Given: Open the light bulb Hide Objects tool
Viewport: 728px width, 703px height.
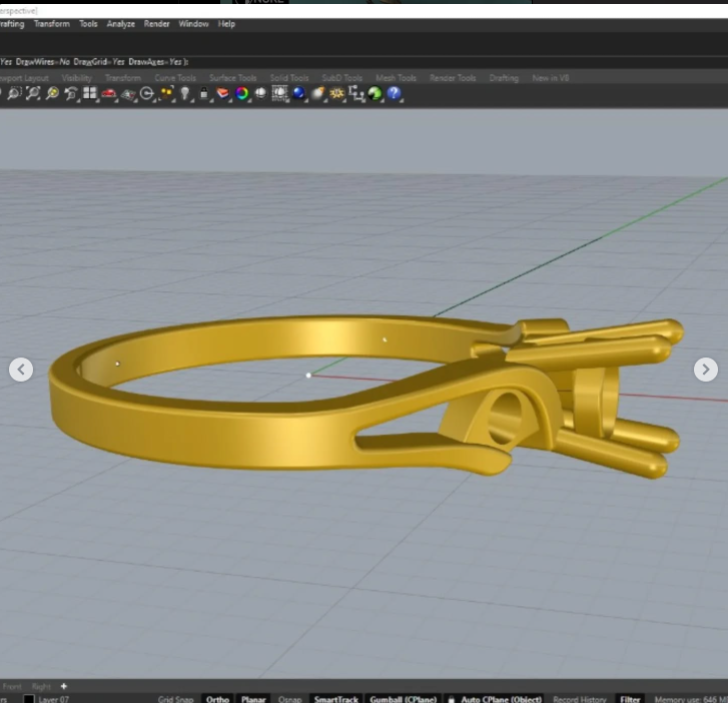Looking at the screenshot, I should click(185, 93).
